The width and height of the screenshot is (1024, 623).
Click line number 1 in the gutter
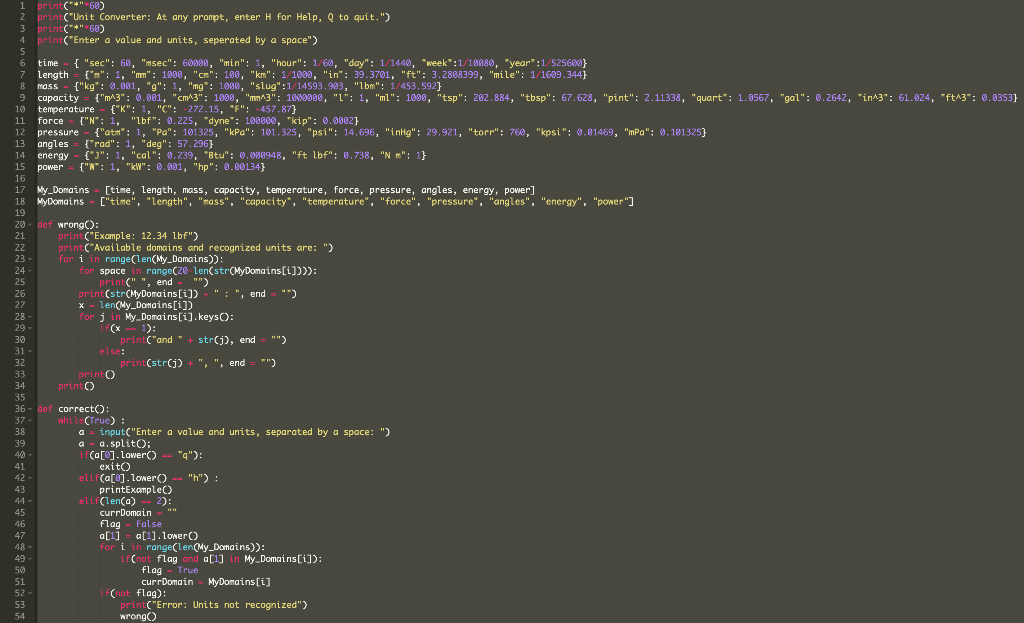click(x=20, y=4)
